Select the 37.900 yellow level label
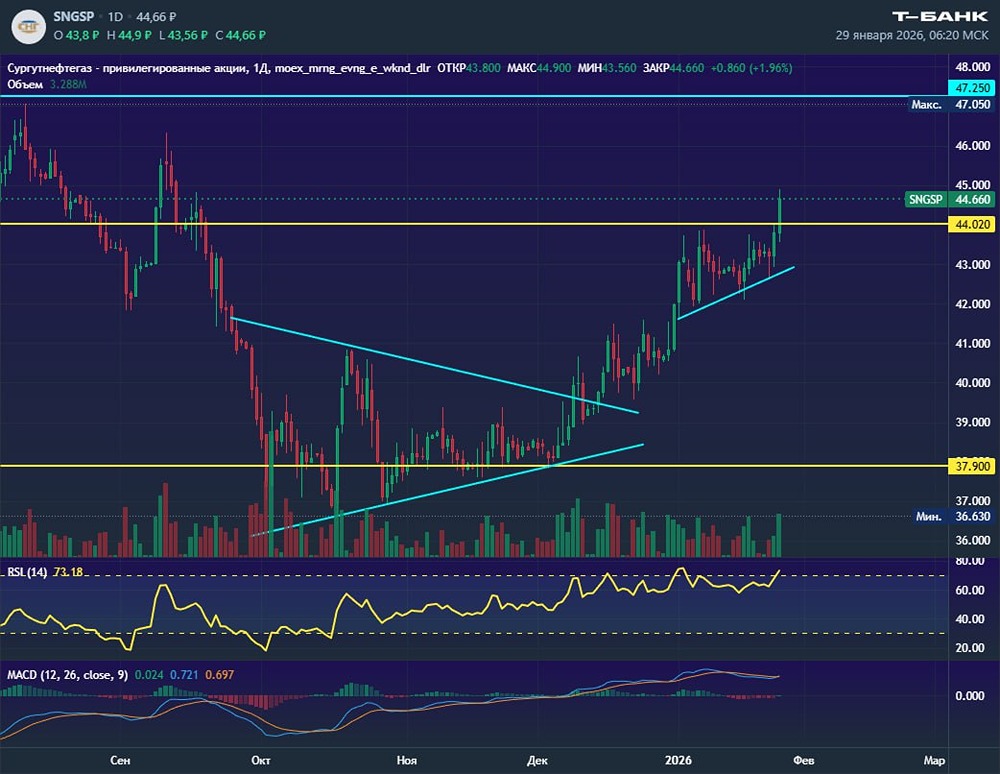The image size is (1000, 774). (x=971, y=467)
